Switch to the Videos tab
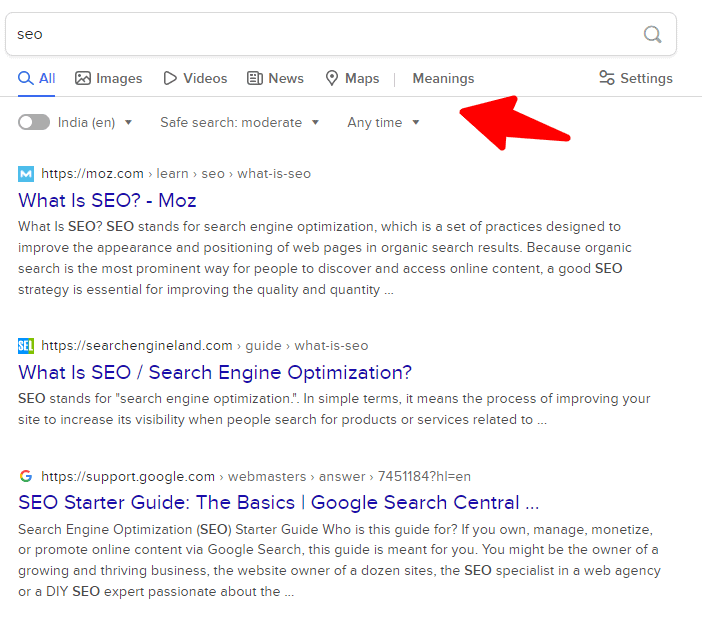The image size is (702, 627). tap(195, 78)
